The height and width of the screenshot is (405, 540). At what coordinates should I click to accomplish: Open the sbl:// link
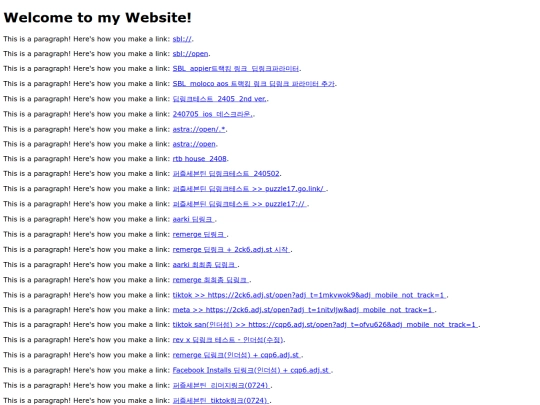(x=182, y=39)
